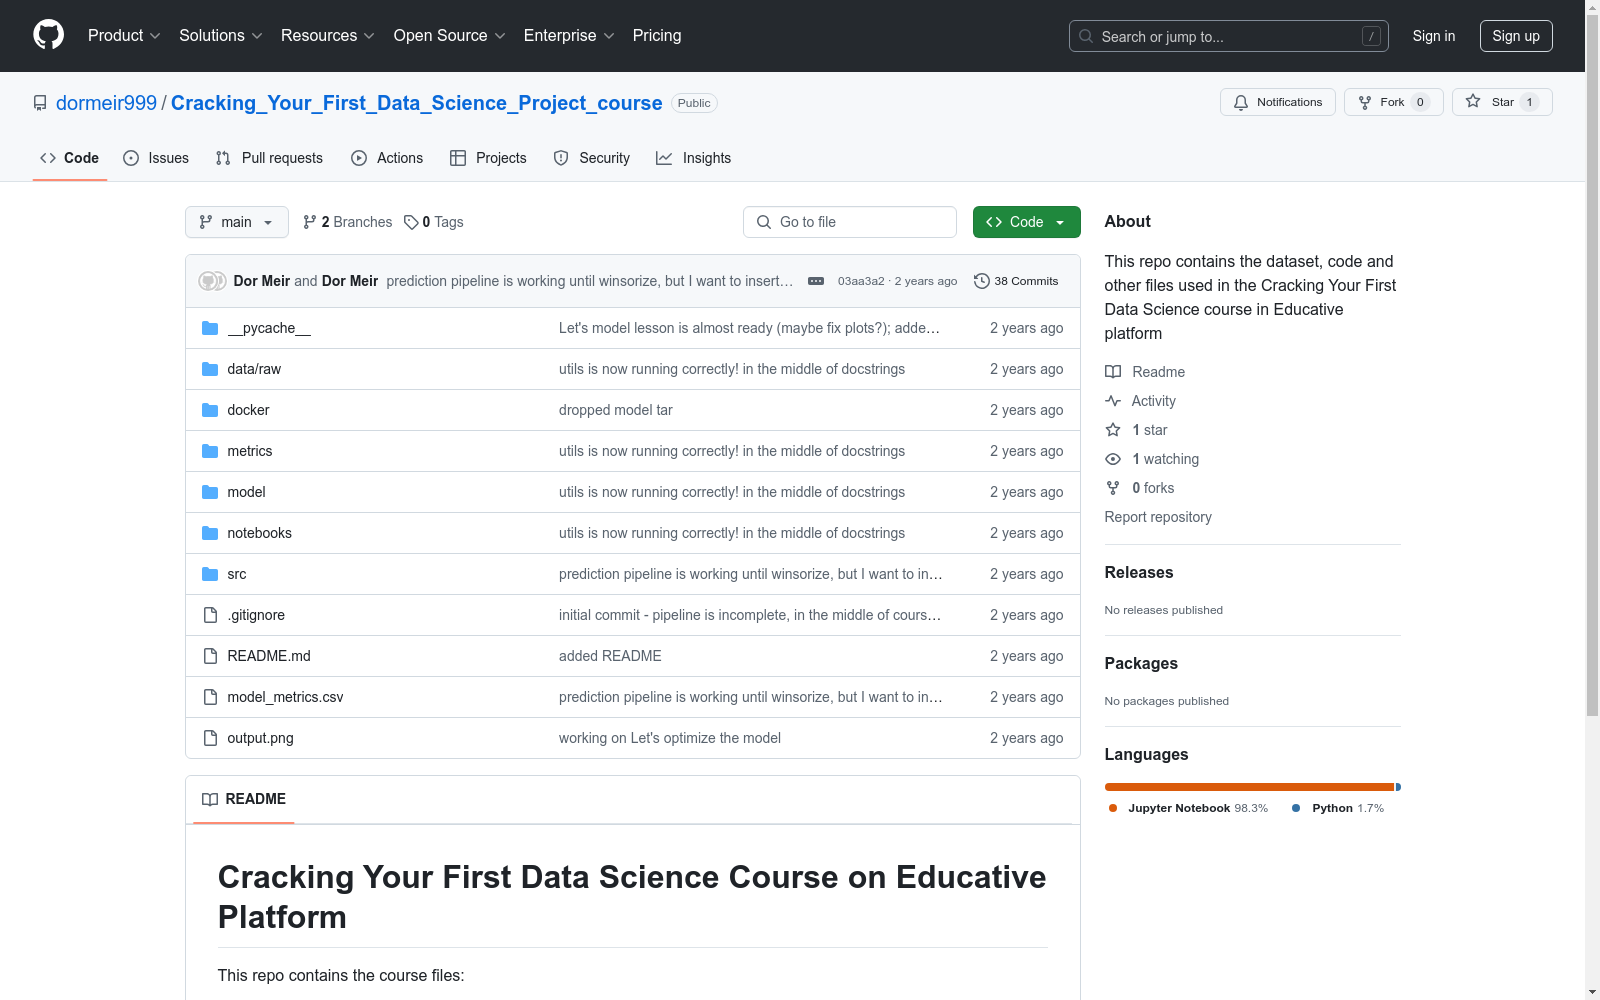Click the star icon in Star button
Image resolution: width=1600 pixels, height=1000 pixels.
coord(1473,101)
